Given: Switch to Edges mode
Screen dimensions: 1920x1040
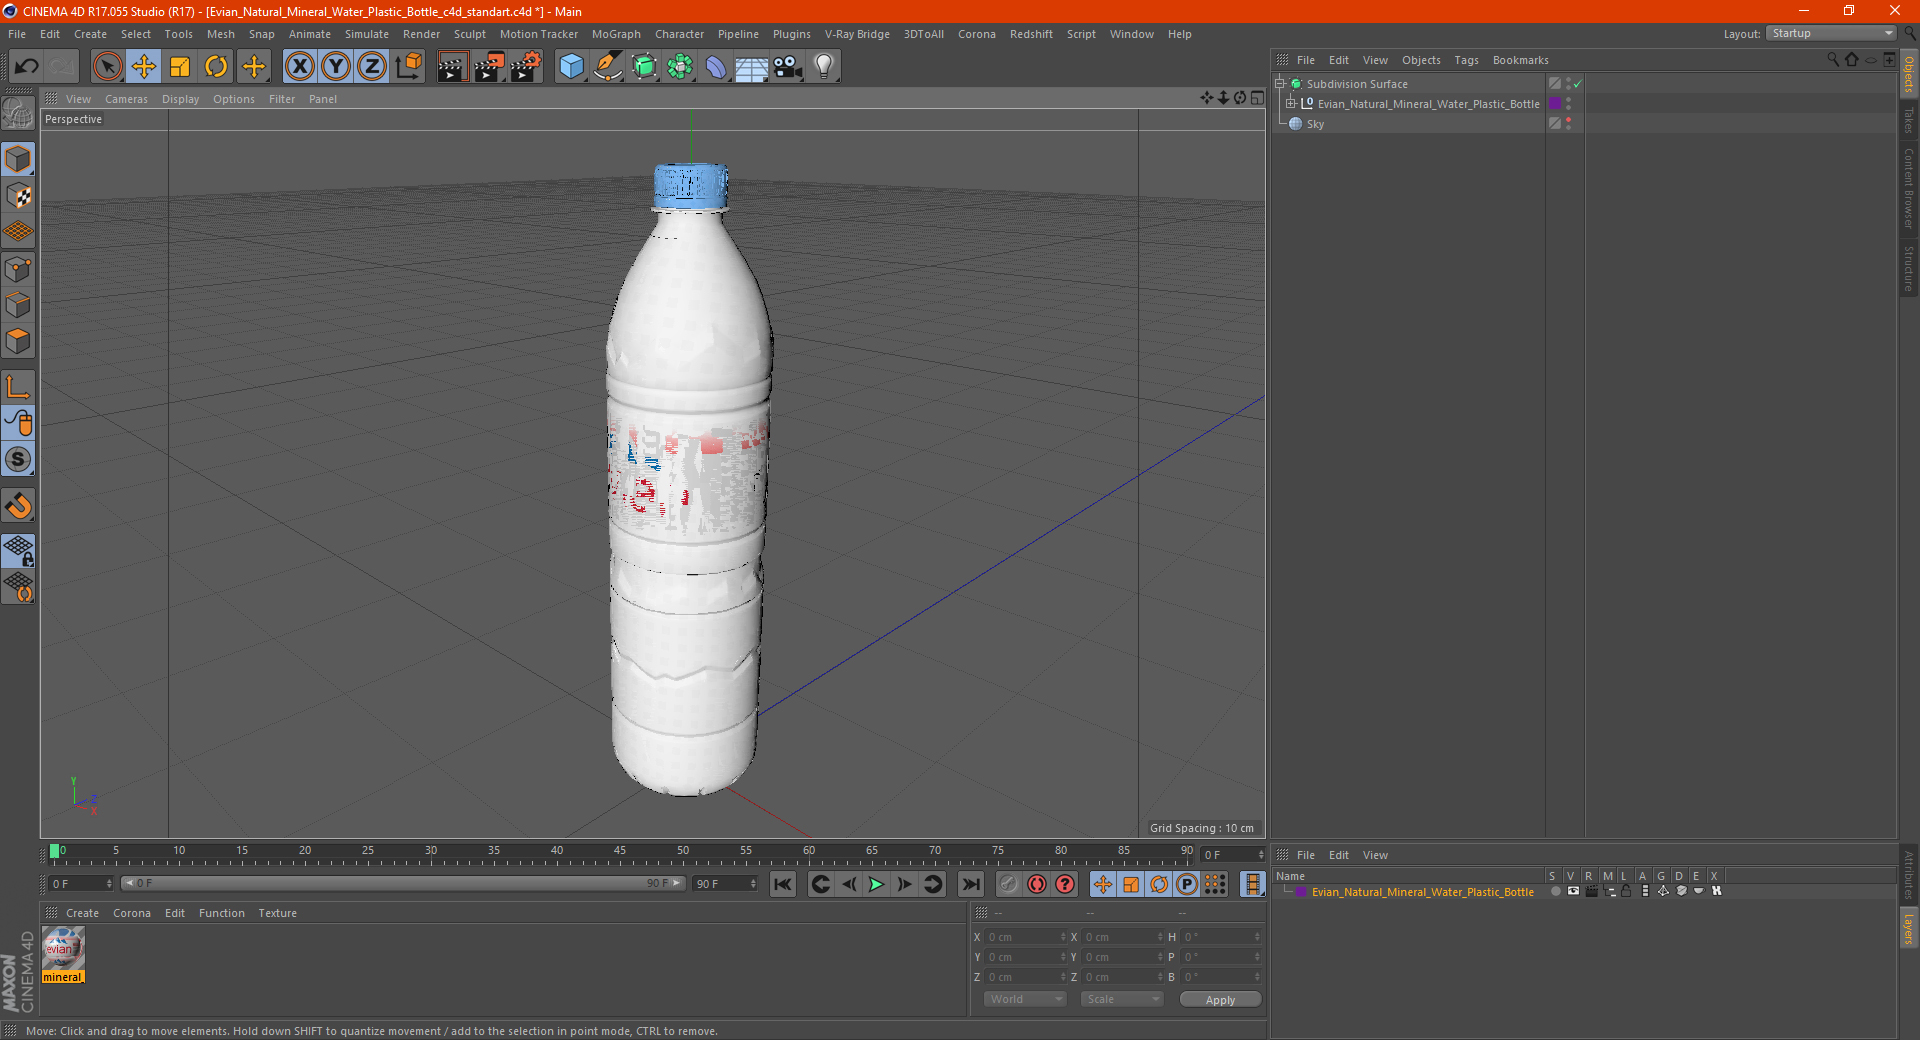Looking at the screenshot, I should pyautogui.click(x=18, y=305).
